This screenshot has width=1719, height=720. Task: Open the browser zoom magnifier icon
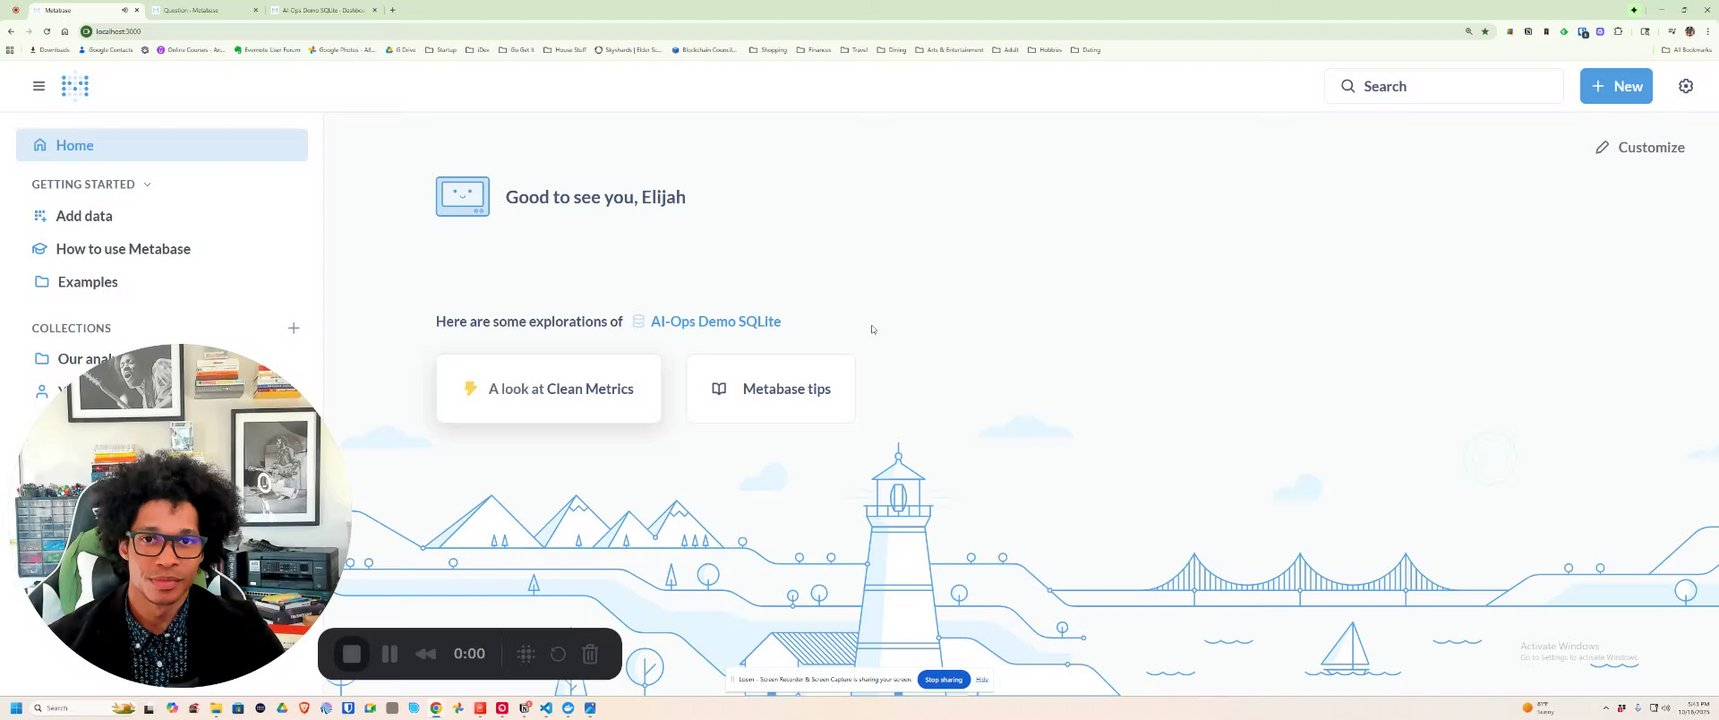[1469, 31]
